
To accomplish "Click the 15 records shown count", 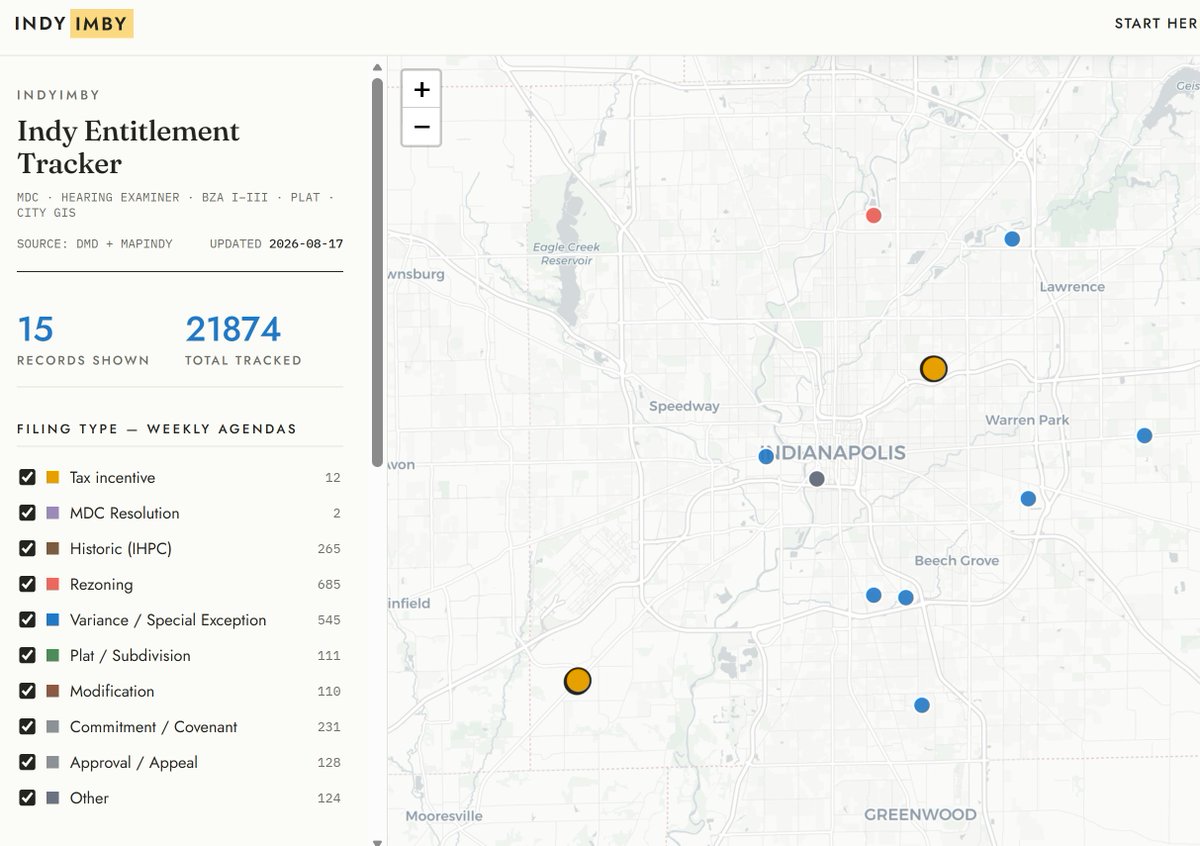I will pos(35,329).
